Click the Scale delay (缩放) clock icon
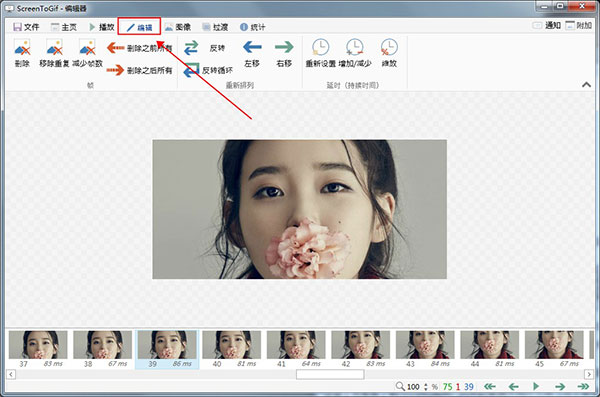This screenshot has height=397, width=600. pos(389,47)
